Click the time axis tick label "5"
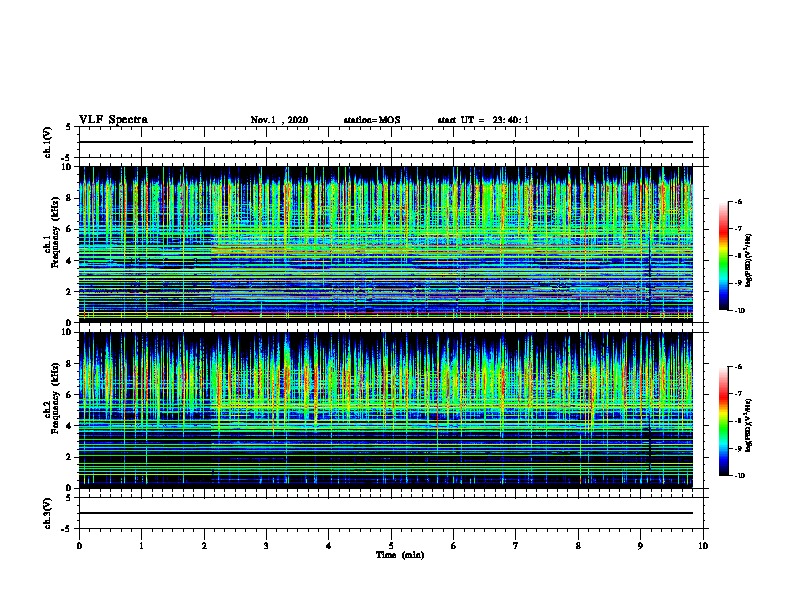This screenshot has width=792, height=612. [391, 546]
